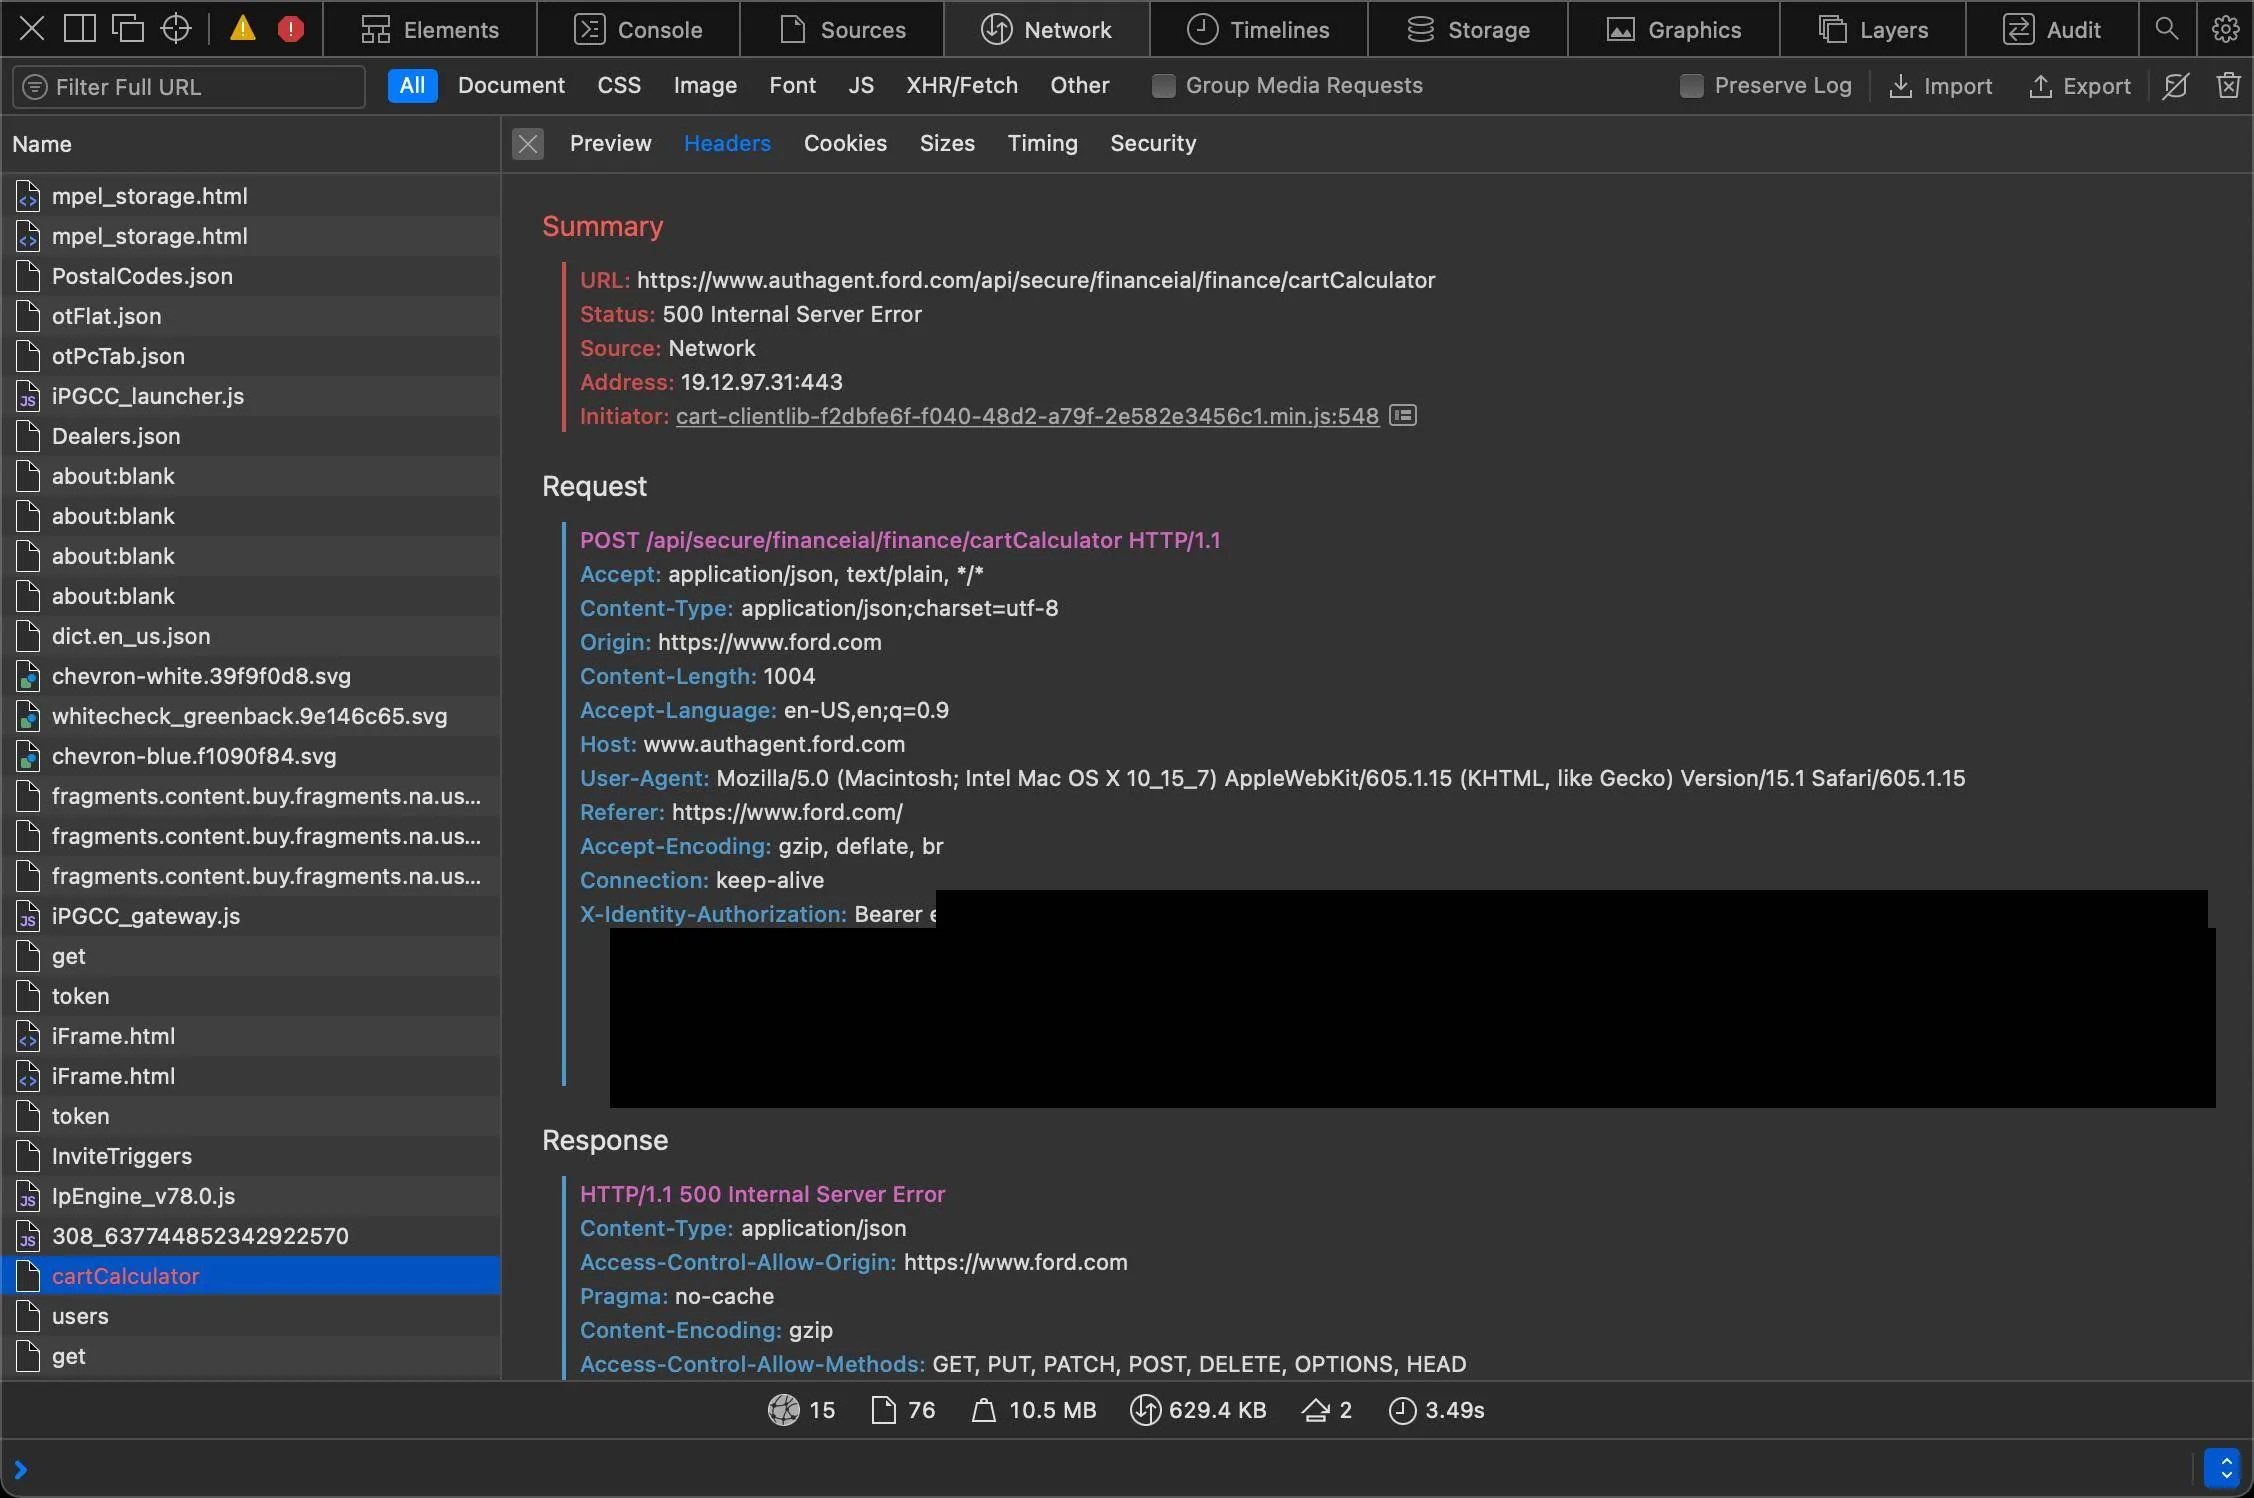Select chevron-white.39f9f0d8.svg request
2254x1498 pixels.
tap(250, 676)
